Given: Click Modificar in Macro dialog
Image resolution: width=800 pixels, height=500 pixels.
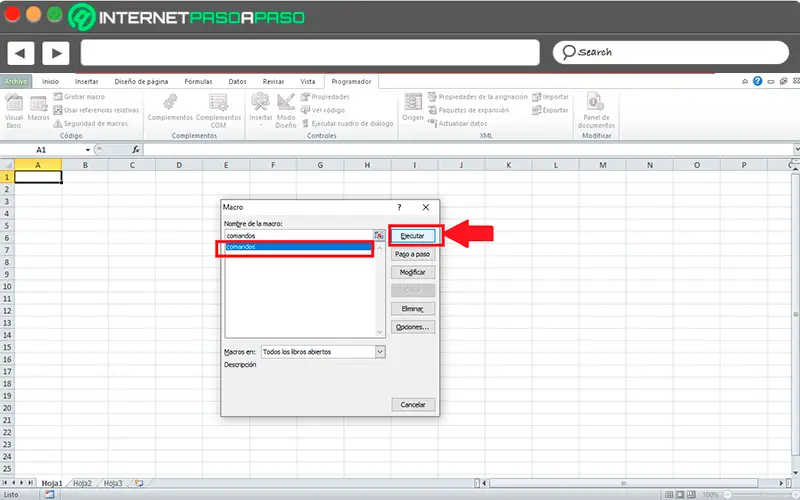Looking at the screenshot, I should 413,272.
